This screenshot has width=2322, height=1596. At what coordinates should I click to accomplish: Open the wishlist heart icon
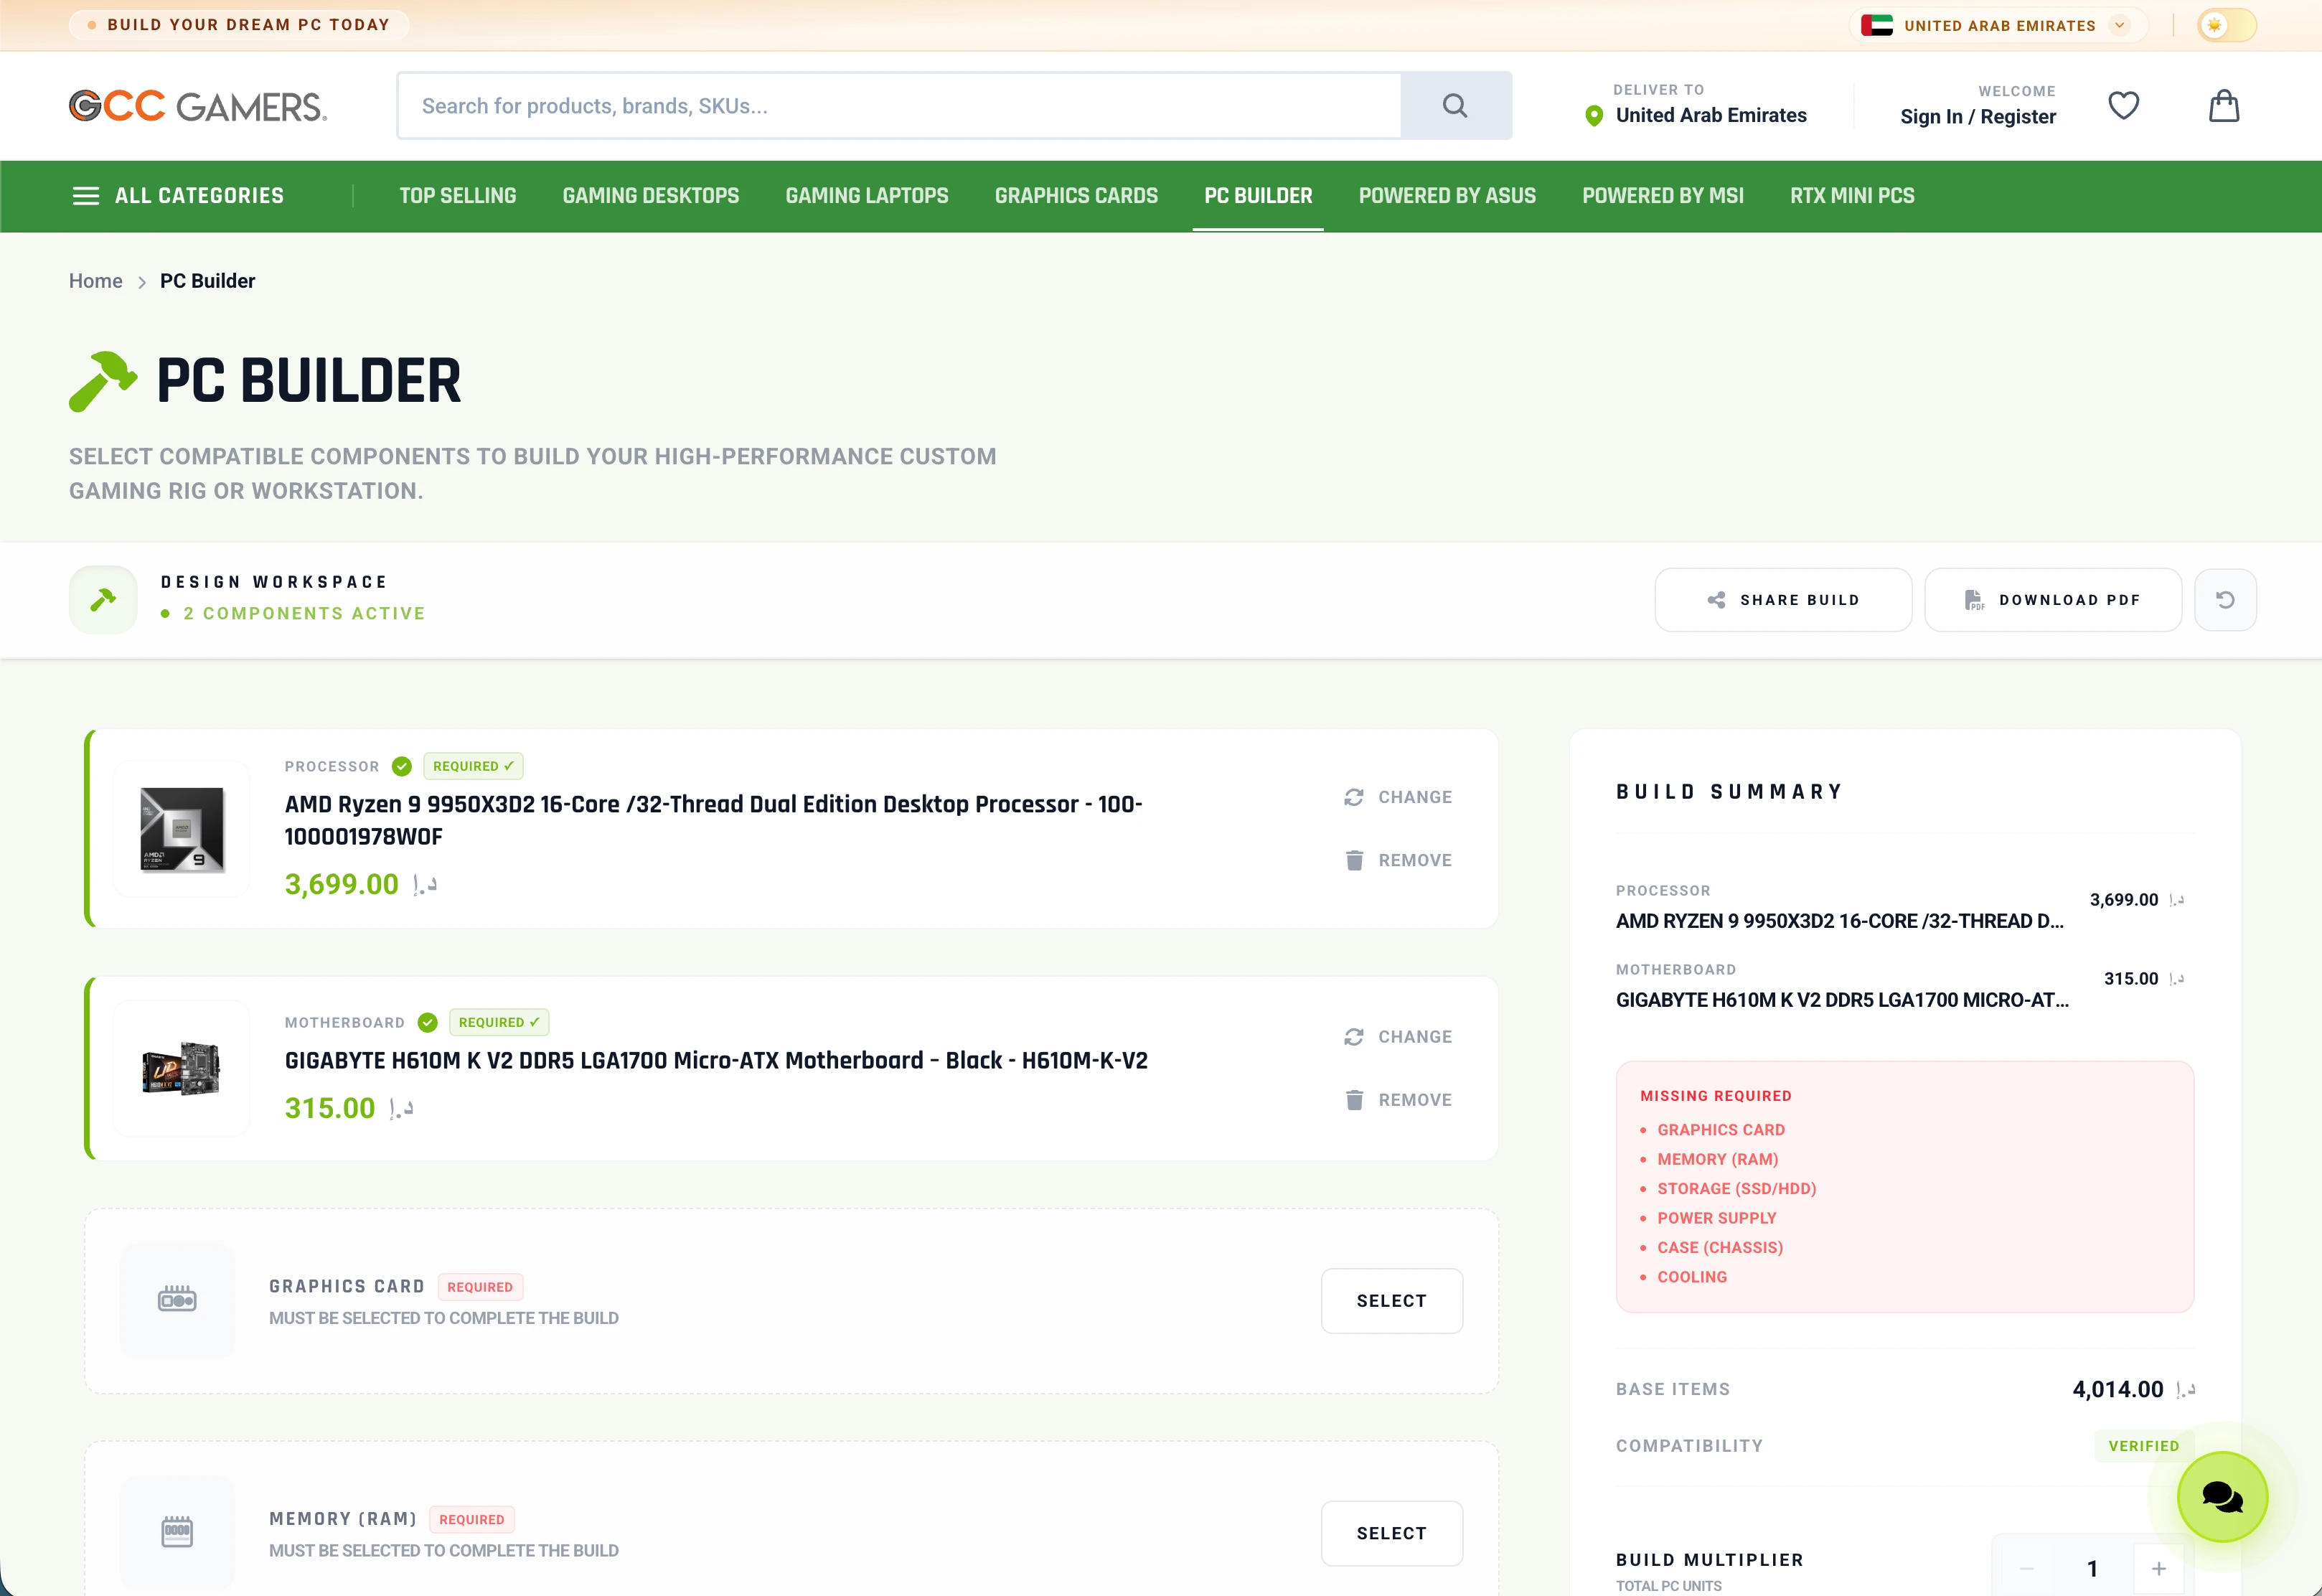pyautogui.click(x=2123, y=105)
